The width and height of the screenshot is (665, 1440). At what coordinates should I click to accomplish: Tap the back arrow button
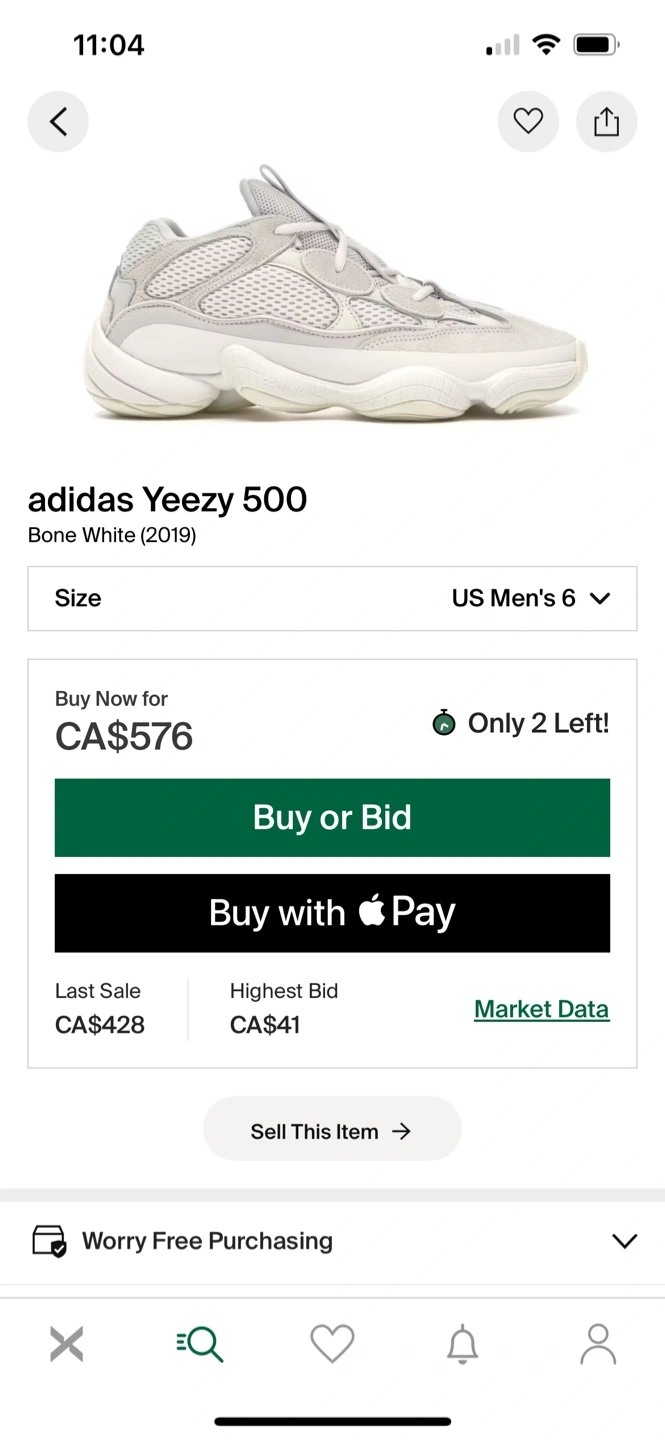[x=58, y=122]
